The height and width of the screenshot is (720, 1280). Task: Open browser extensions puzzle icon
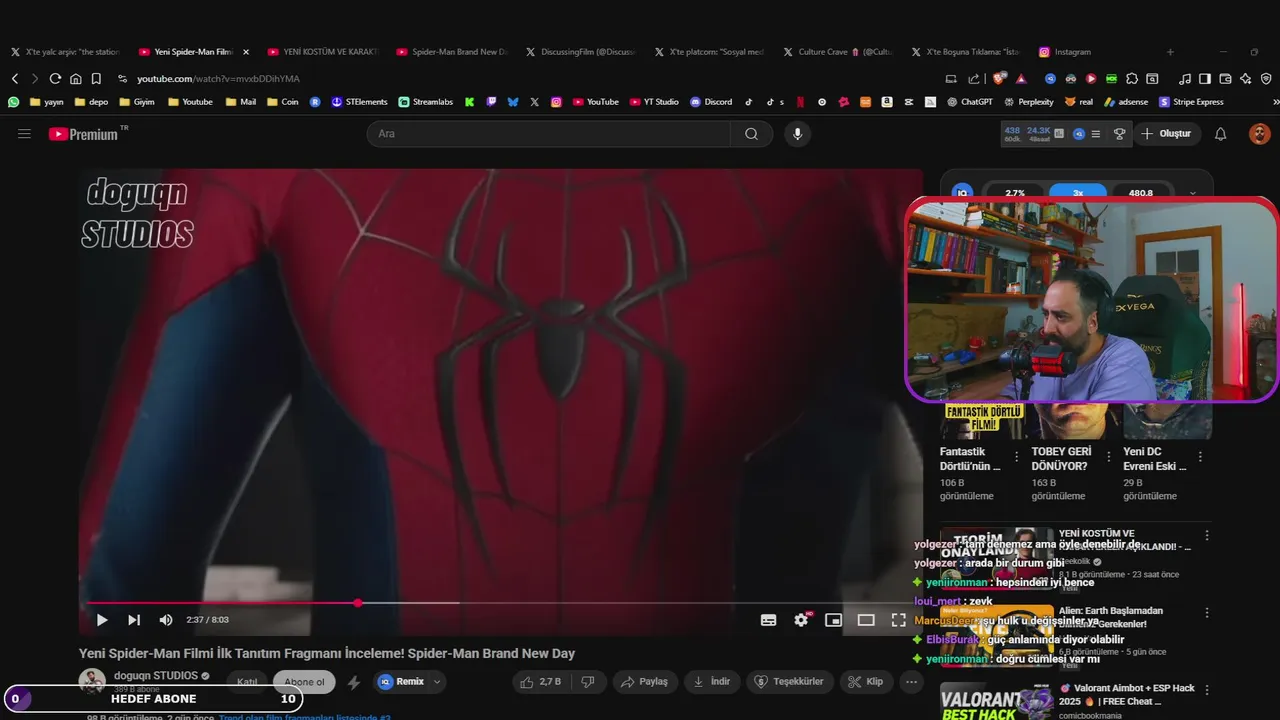(x=1132, y=78)
